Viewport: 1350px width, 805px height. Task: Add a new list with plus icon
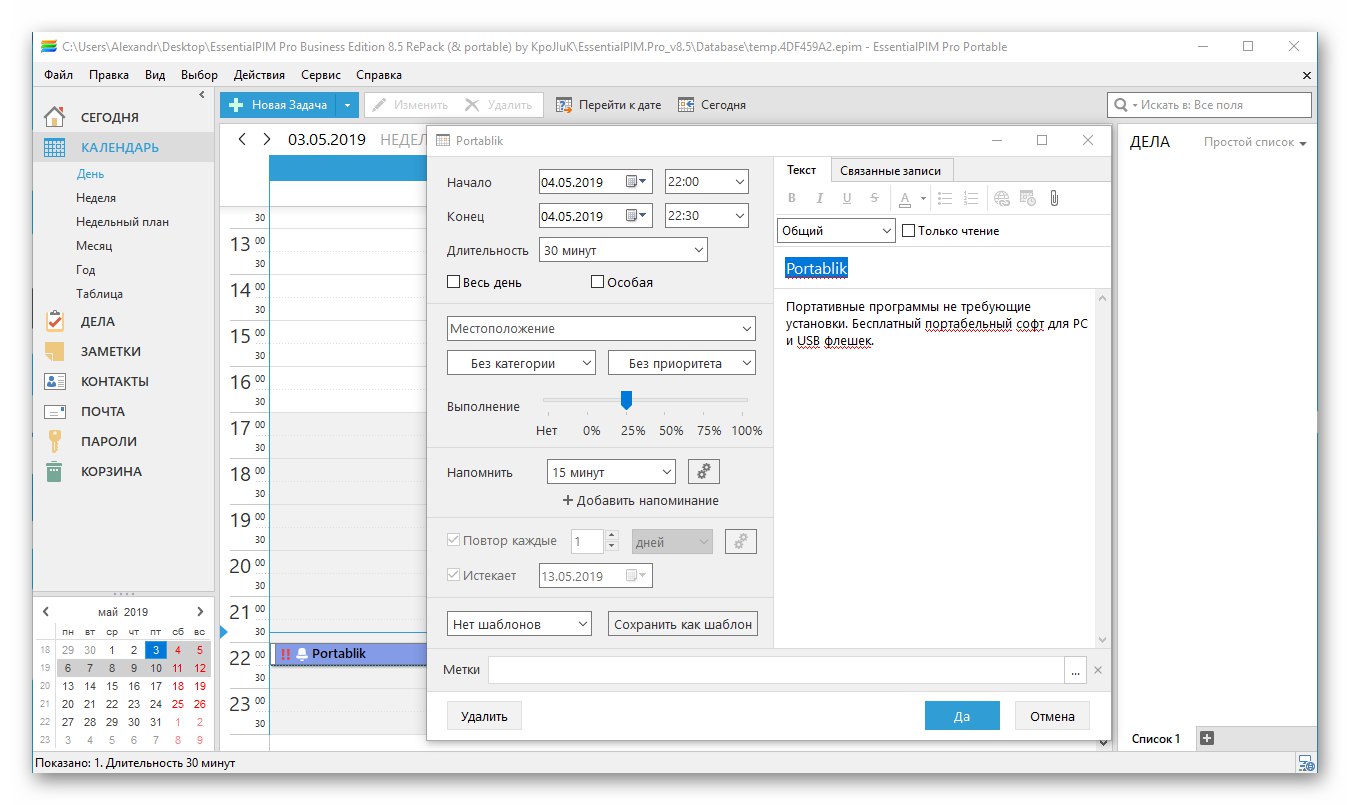click(x=1206, y=738)
